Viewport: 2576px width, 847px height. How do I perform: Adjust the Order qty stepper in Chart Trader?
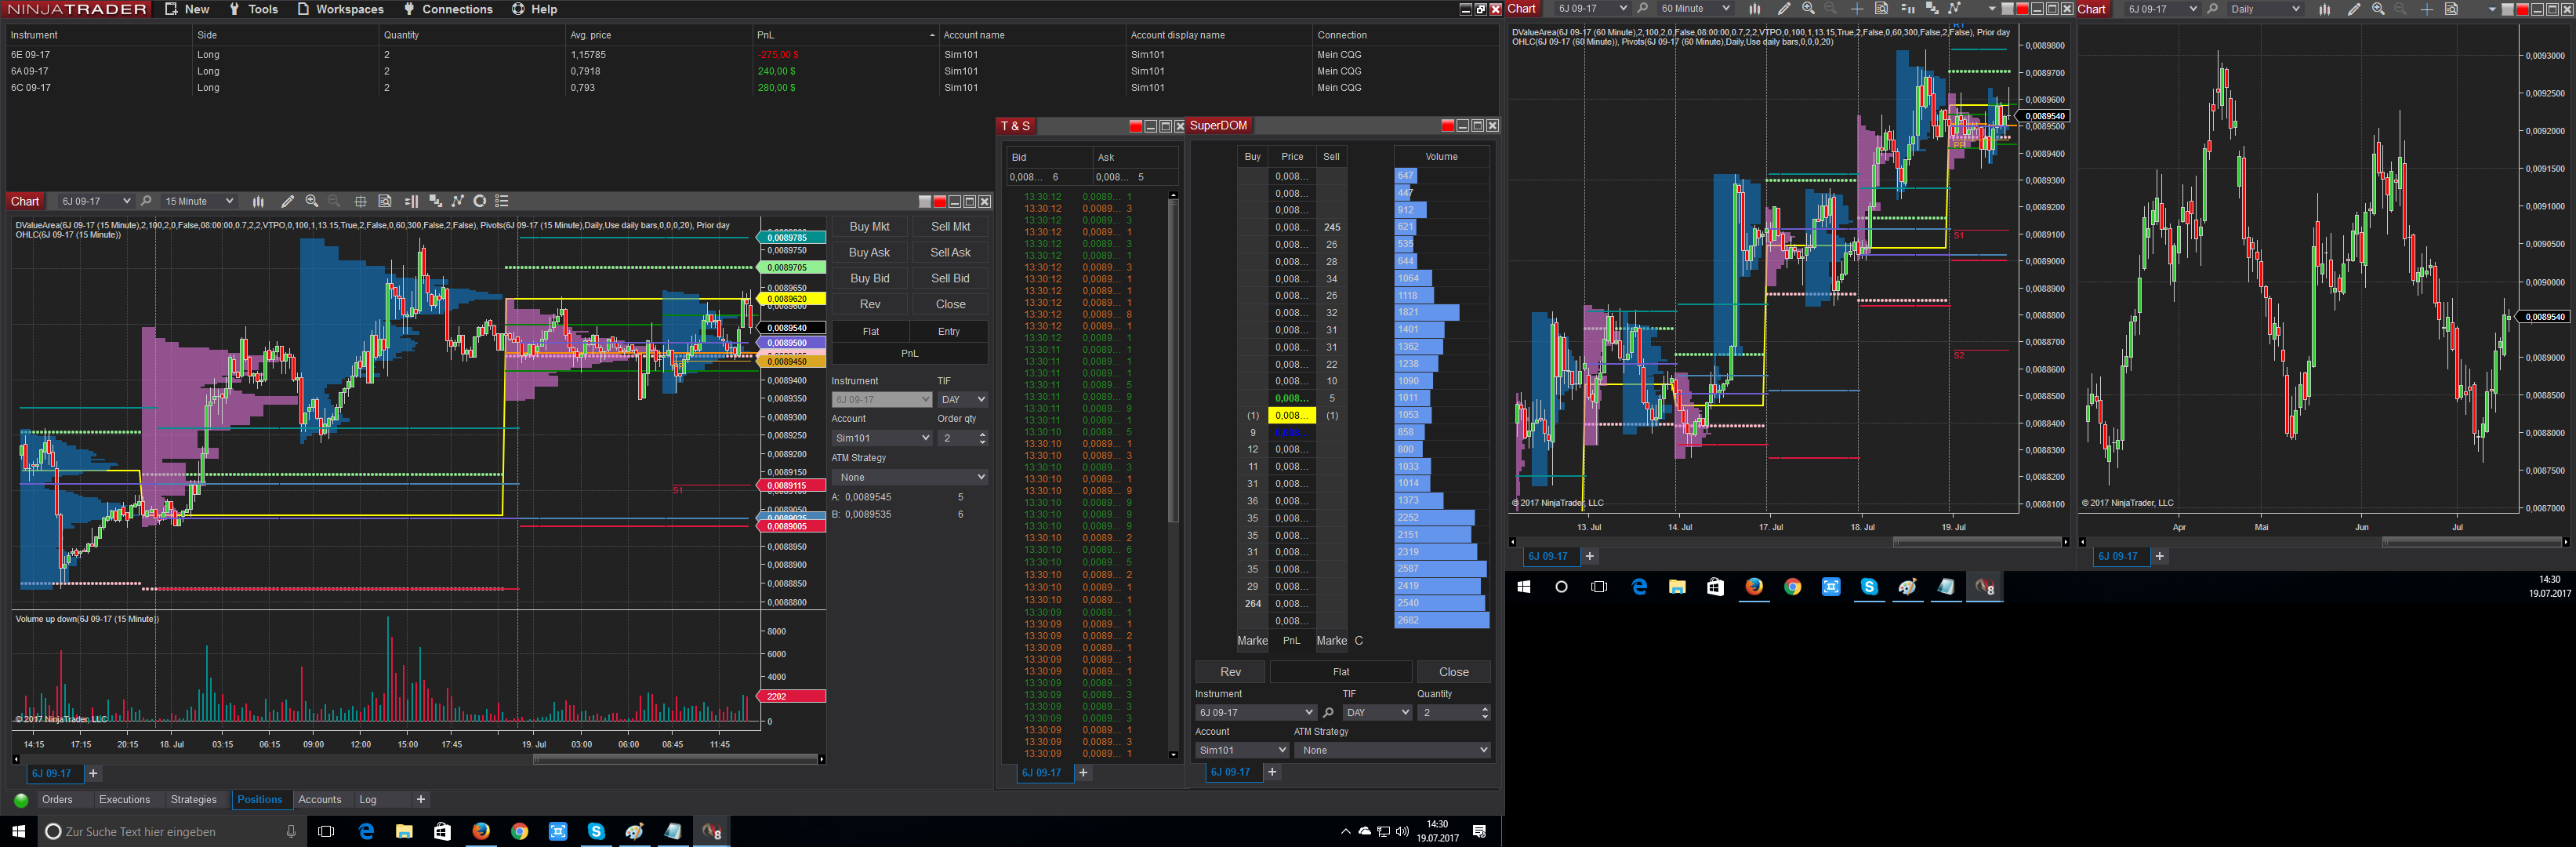(982, 438)
